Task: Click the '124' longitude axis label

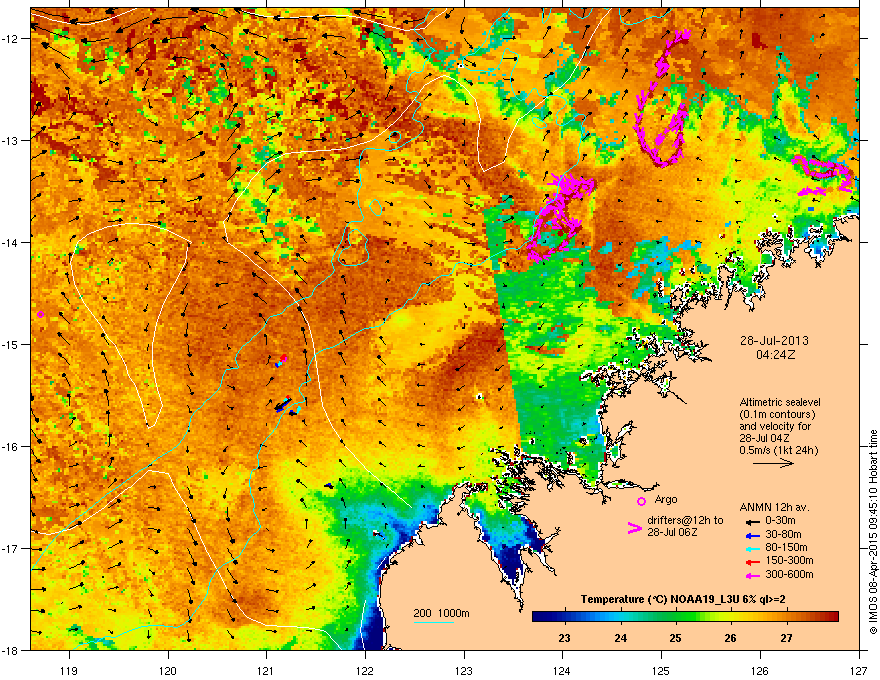Action: pyautogui.click(x=562, y=670)
